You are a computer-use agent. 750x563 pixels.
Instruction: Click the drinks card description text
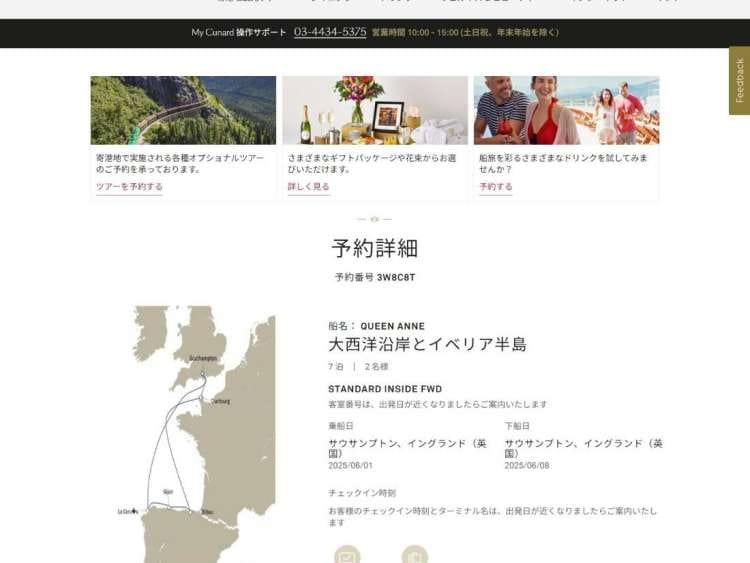[x=563, y=163]
